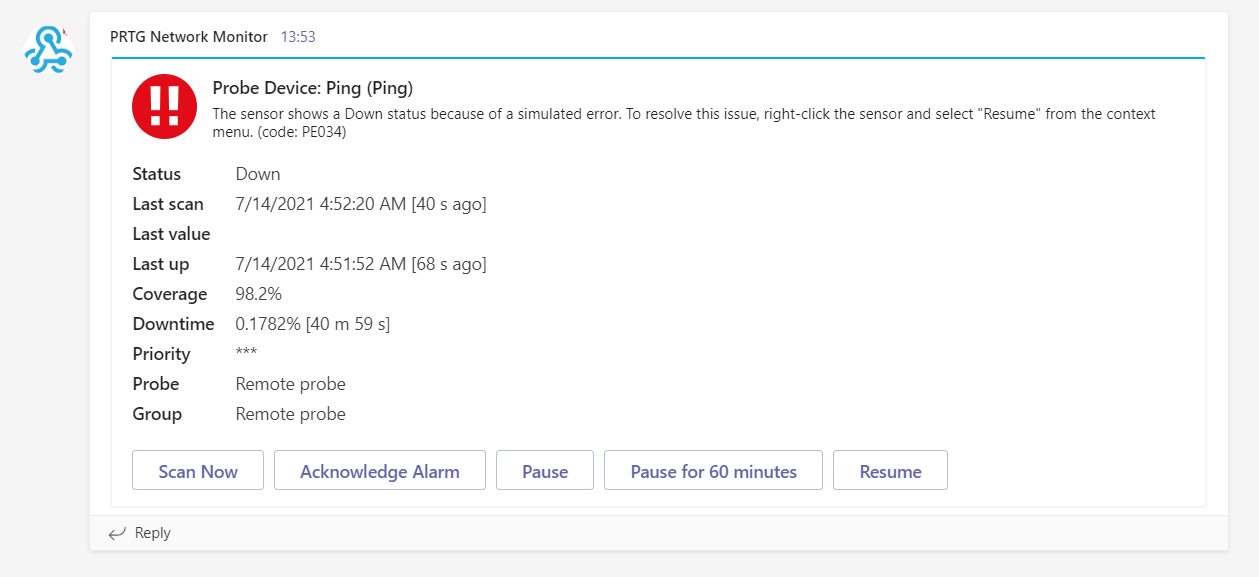Image resolution: width=1259 pixels, height=577 pixels.
Task: Click the PRTG Network Monitor sender name
Action: [189, 37]
